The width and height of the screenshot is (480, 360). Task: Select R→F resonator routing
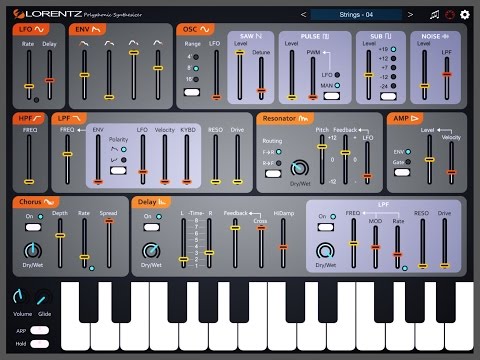click(279, 163)
